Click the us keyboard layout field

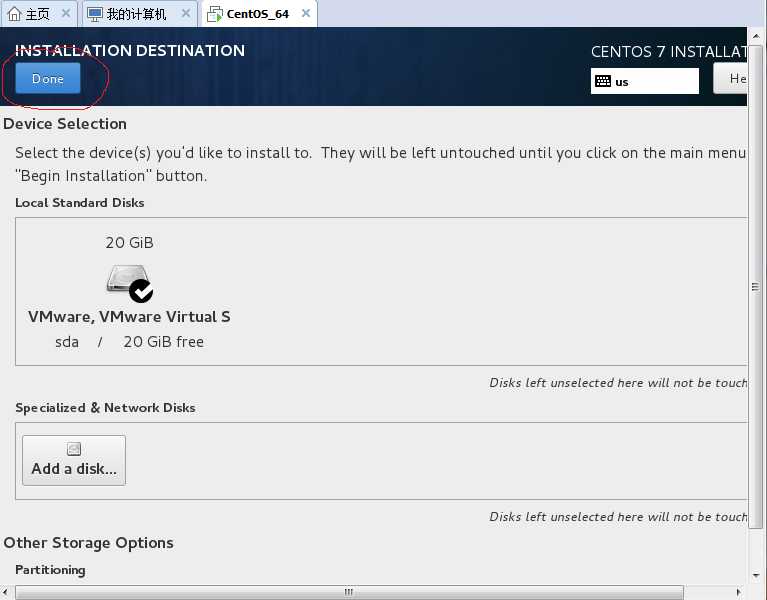[645, 81]
